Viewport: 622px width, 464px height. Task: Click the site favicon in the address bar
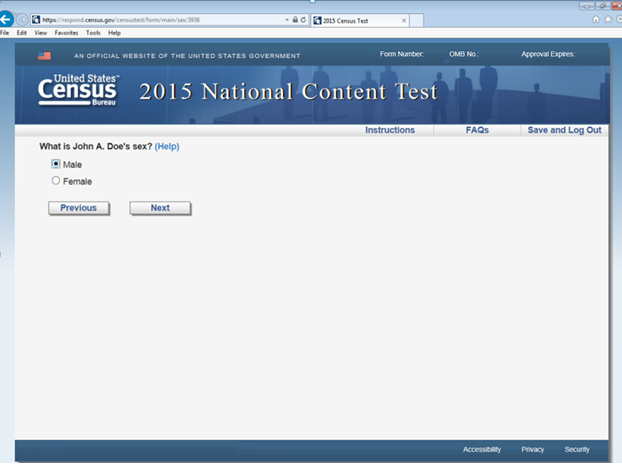pos(36,19)
